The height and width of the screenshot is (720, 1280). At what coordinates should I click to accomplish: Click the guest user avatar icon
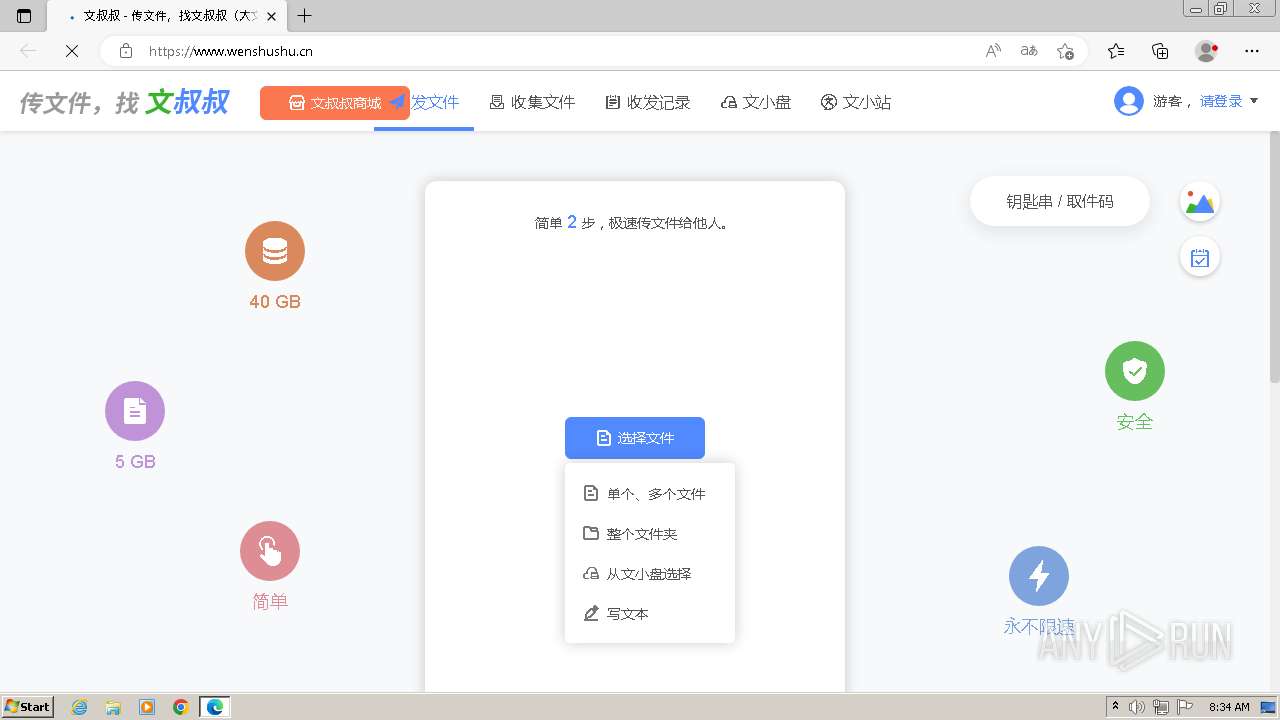[1129, 101]
